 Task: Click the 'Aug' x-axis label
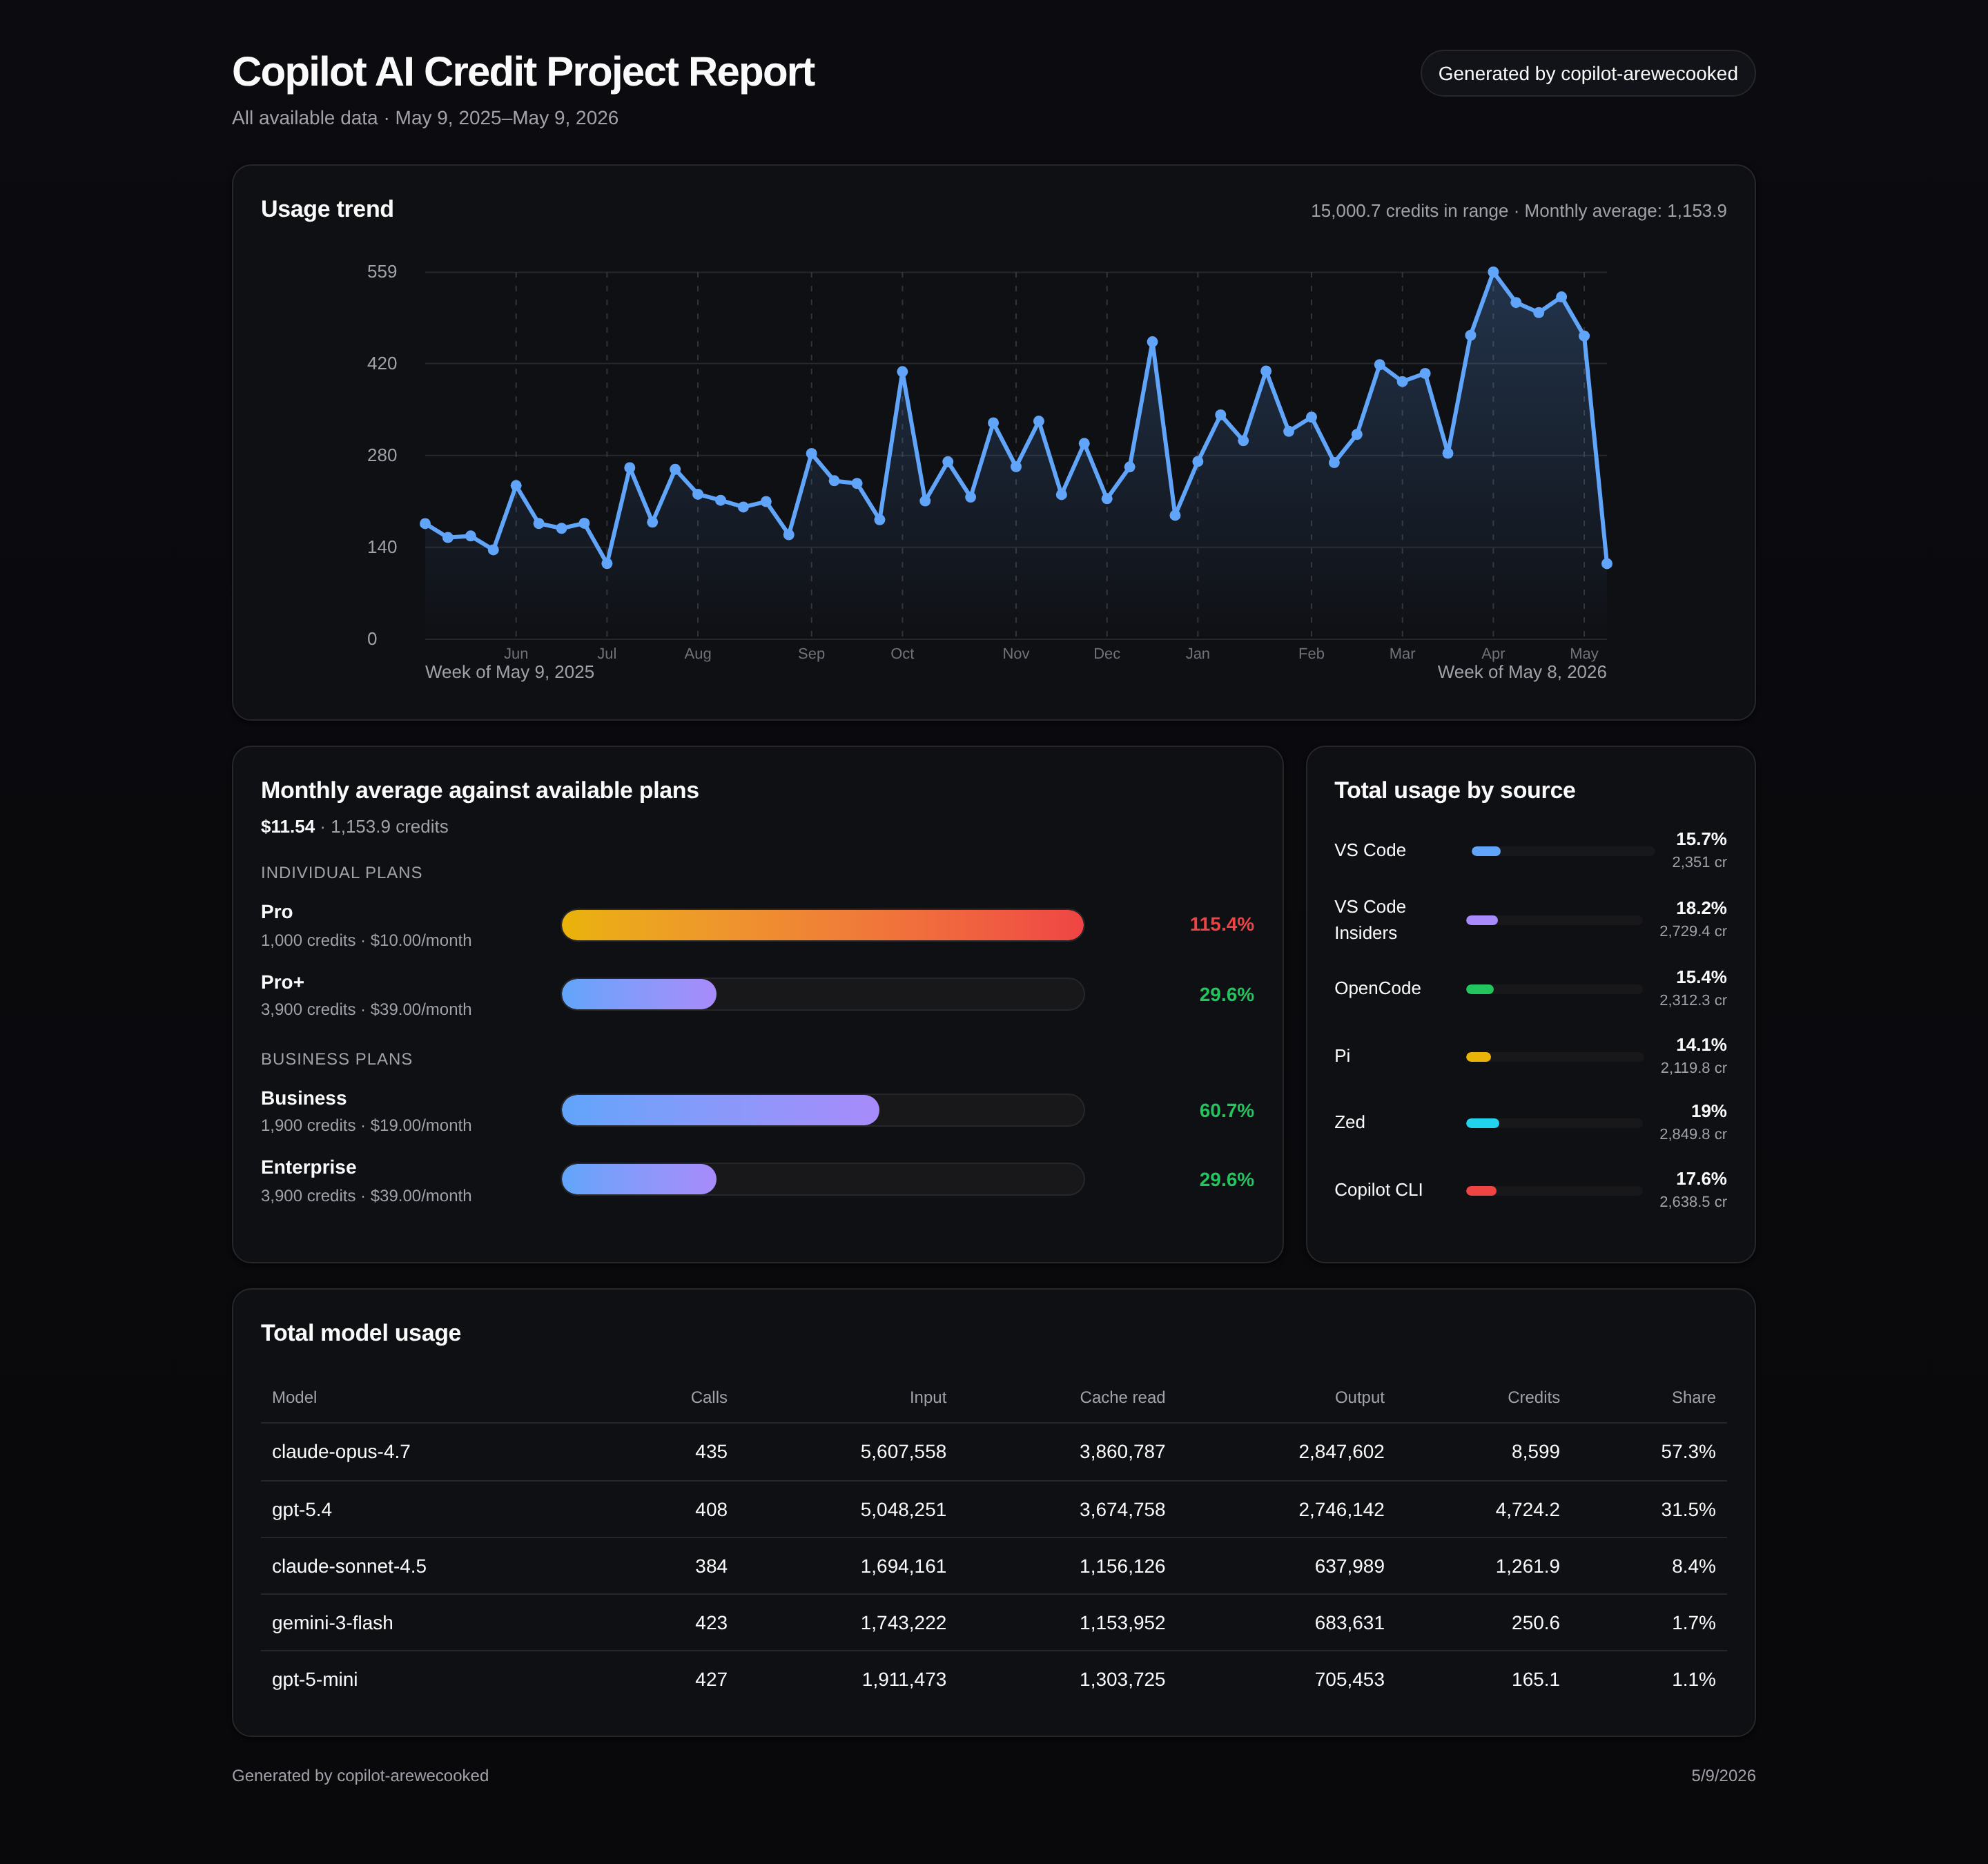698,653
